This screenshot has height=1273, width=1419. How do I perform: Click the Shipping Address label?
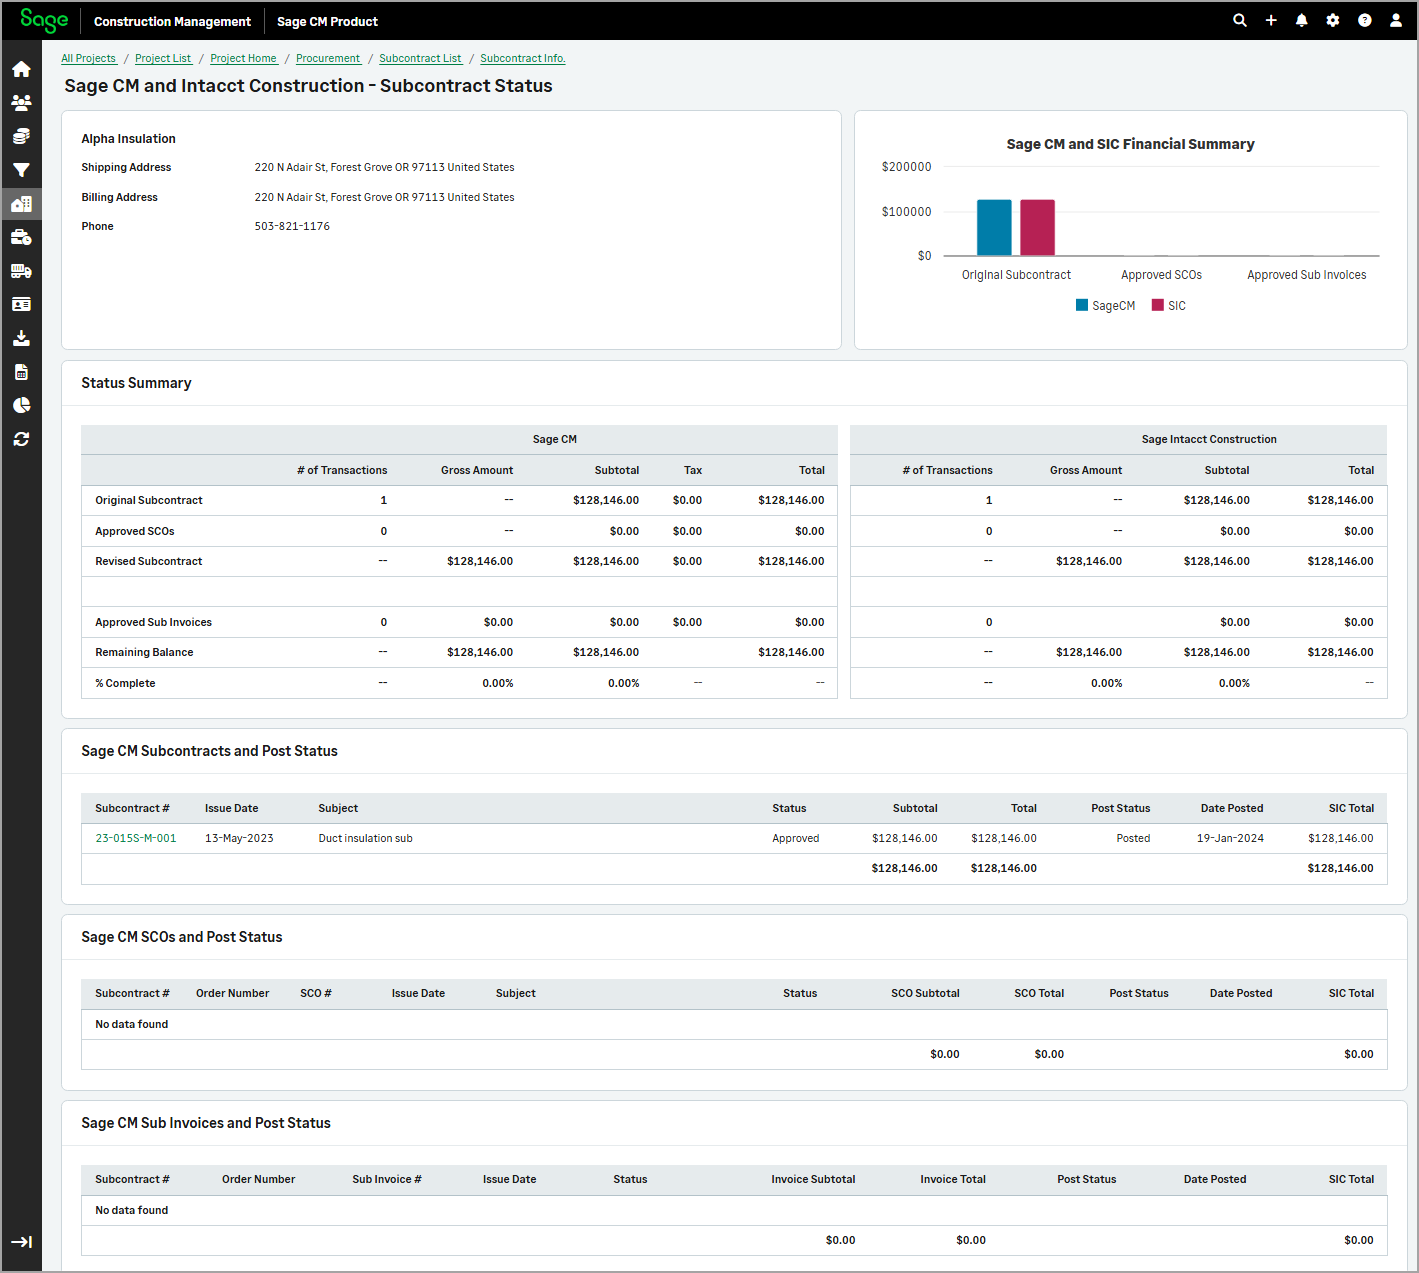point(126,167)
